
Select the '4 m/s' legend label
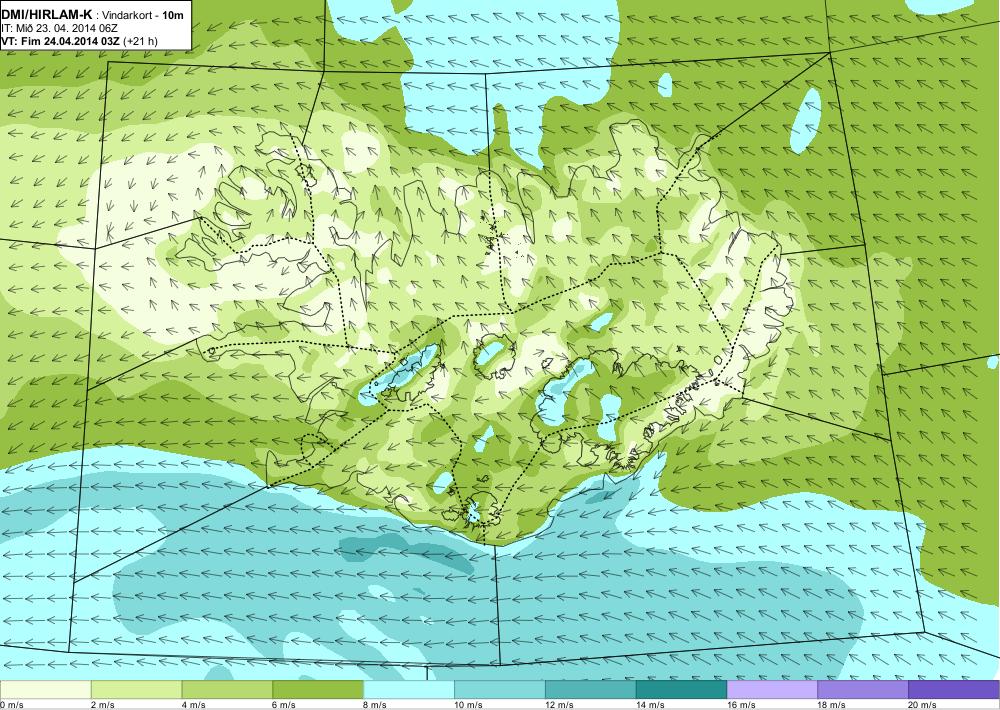point(194,705)
